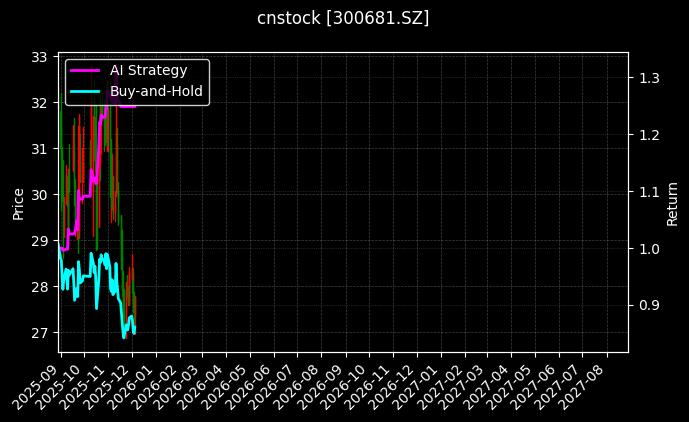Click date label 2026-11
The width and height of the screenshot is (689, 422).
368,386
